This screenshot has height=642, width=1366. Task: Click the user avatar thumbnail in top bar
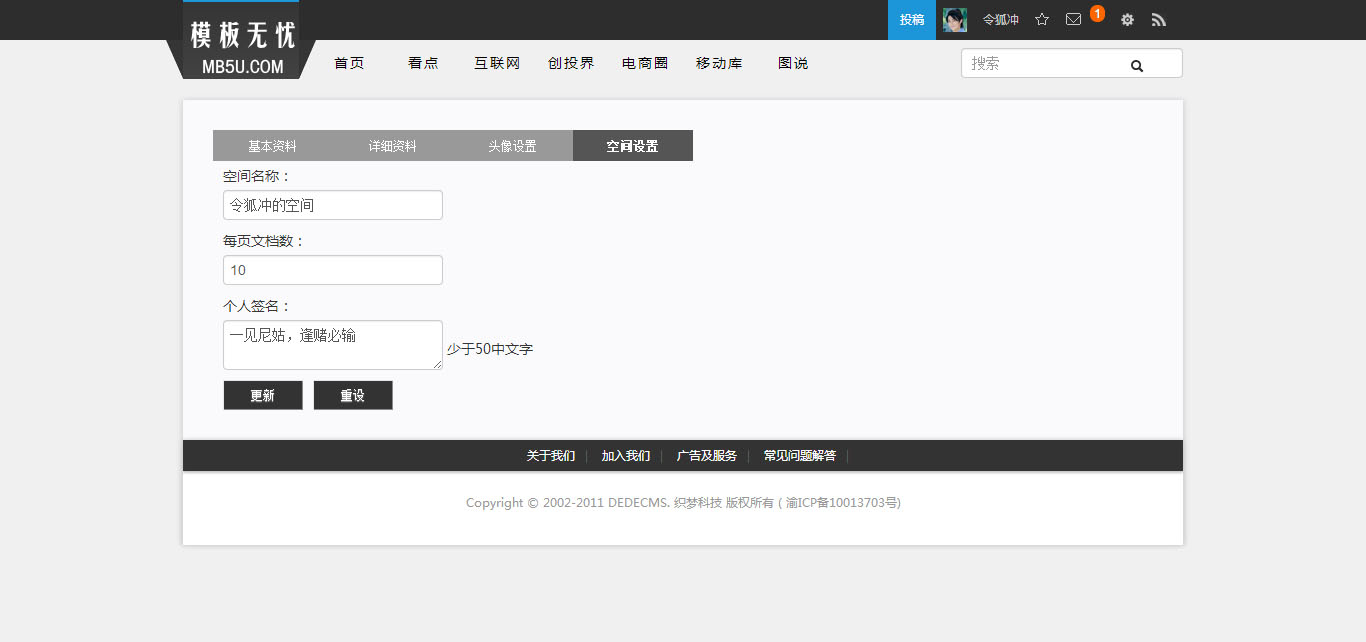click(x=954, y=20)
